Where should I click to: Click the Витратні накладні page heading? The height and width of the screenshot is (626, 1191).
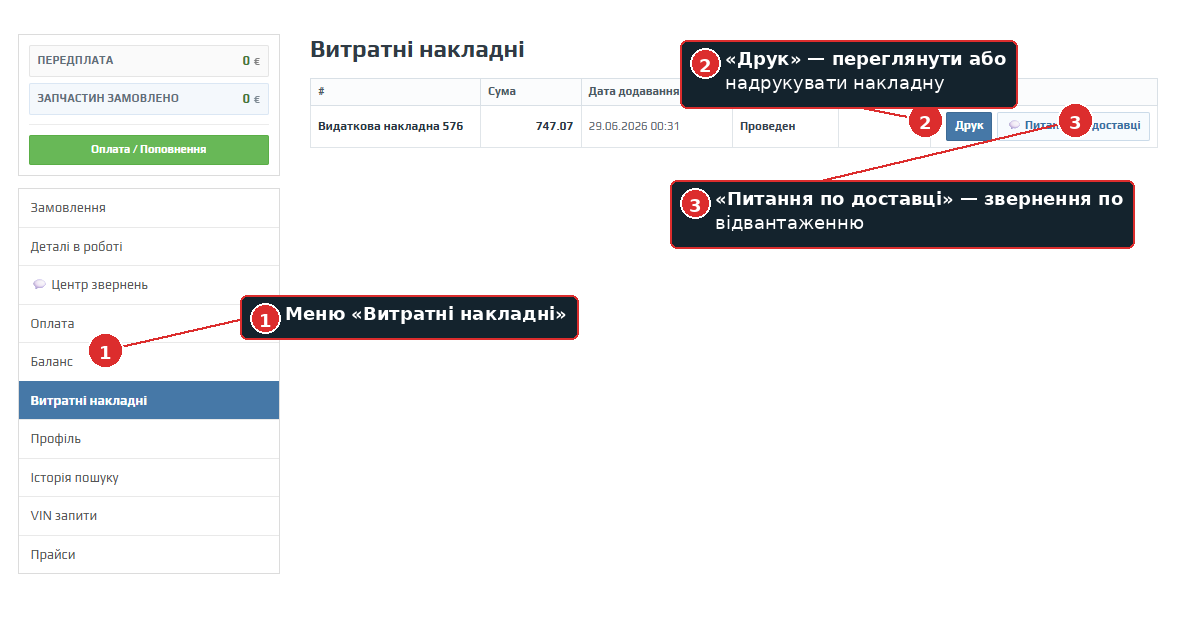[x=417, y=49]
